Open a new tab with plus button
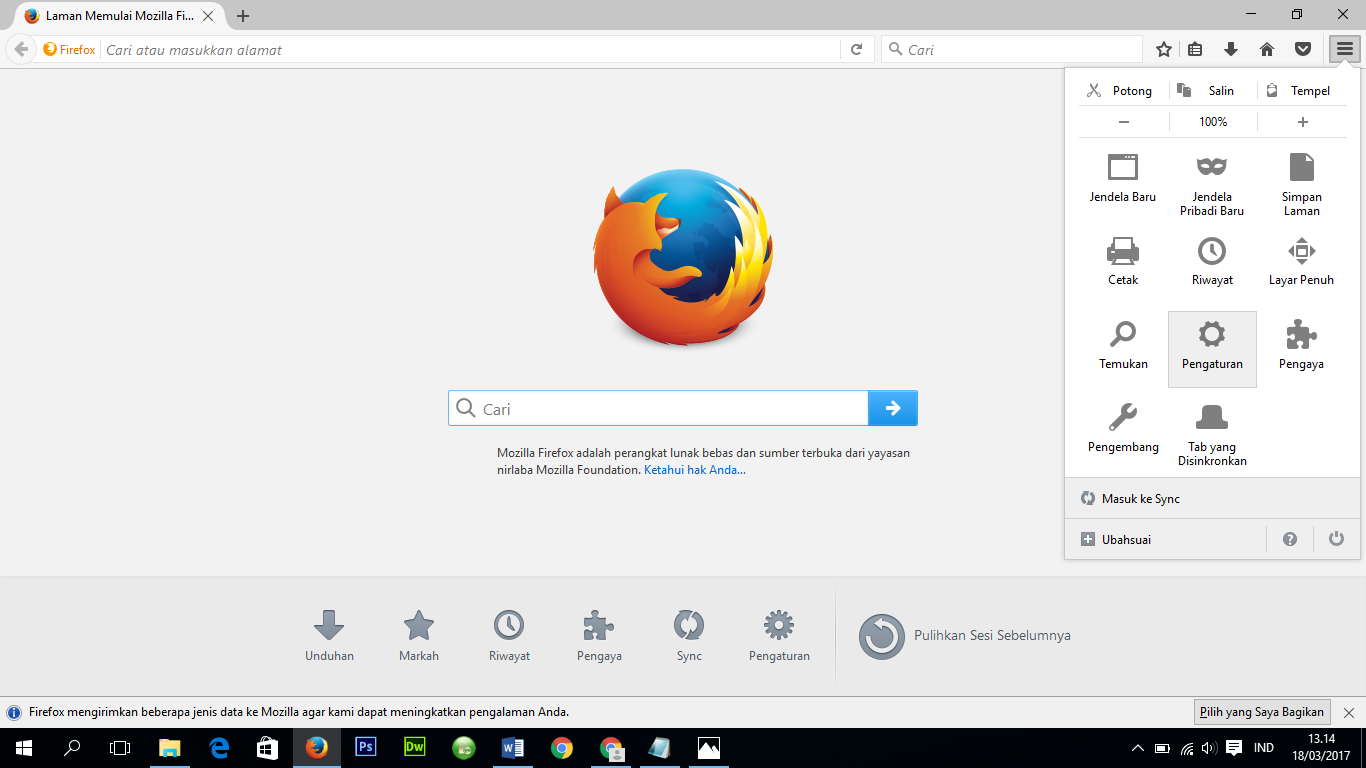1366x768 pixels. click(x=243, y=16)
